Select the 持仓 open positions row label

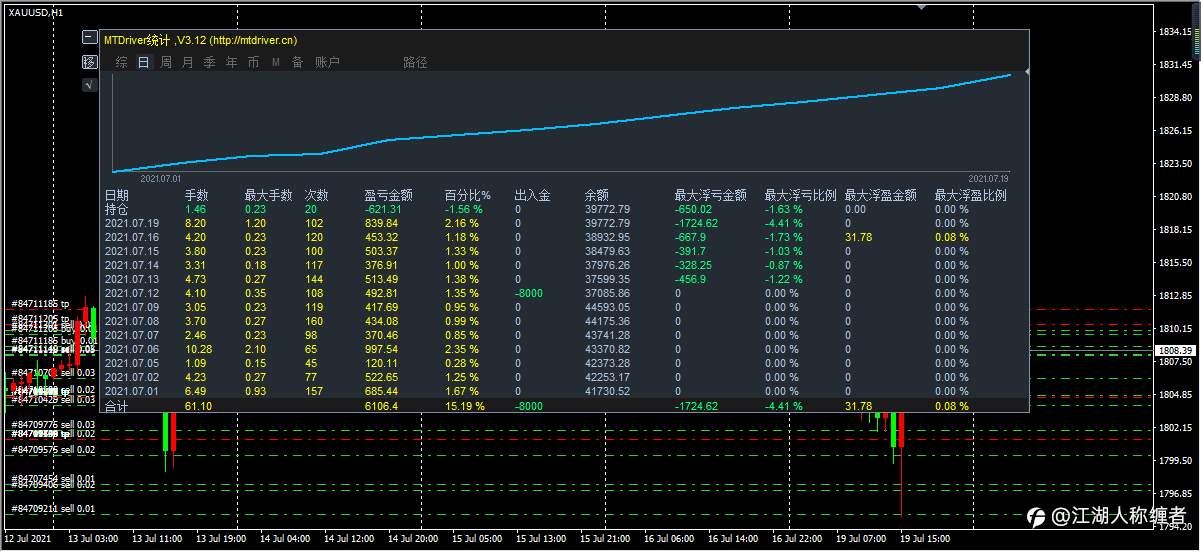117,210
